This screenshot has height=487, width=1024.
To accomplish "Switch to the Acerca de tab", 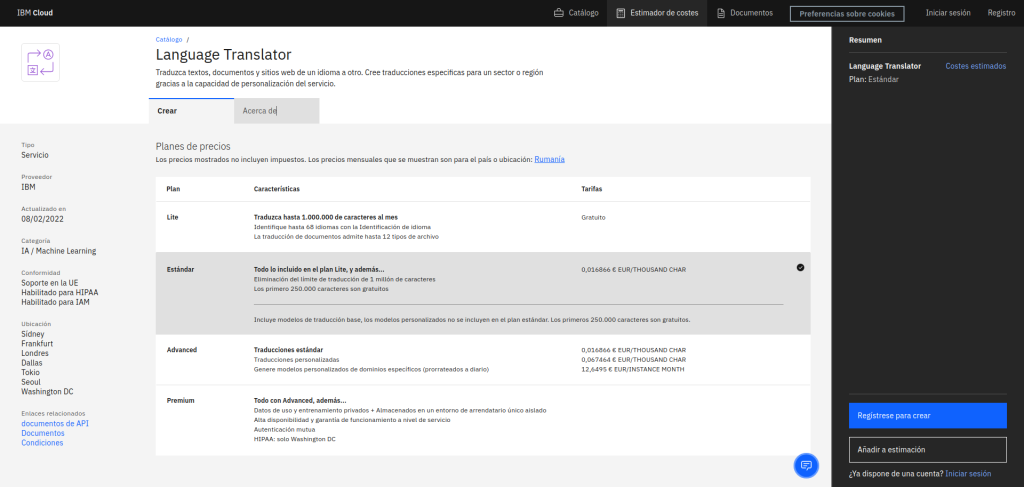I will pyautogui.click(x=277, y=111).
